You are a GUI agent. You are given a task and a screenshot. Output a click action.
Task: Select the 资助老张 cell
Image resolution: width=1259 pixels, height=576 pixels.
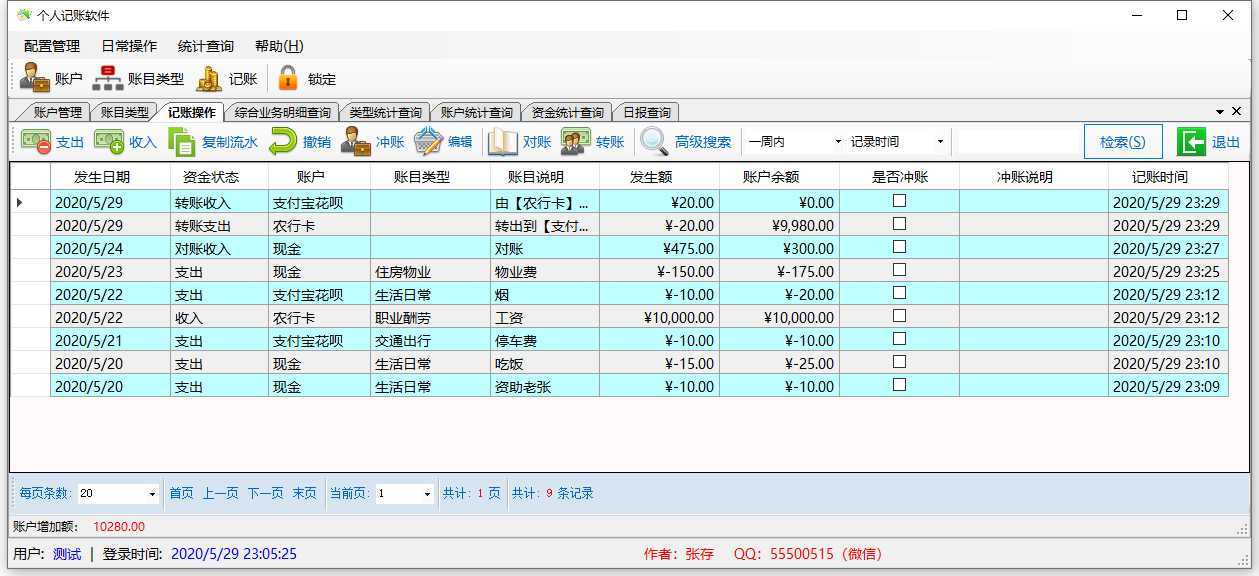tap(545, 386)
